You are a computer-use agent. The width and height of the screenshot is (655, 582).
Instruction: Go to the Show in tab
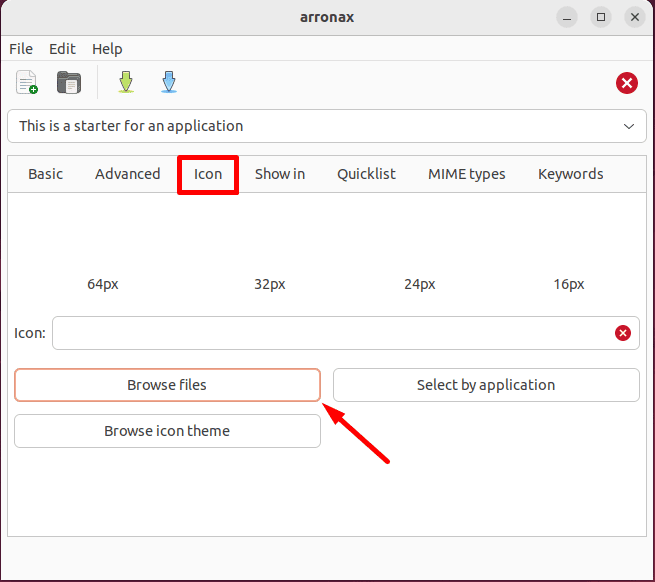[280, 174]
